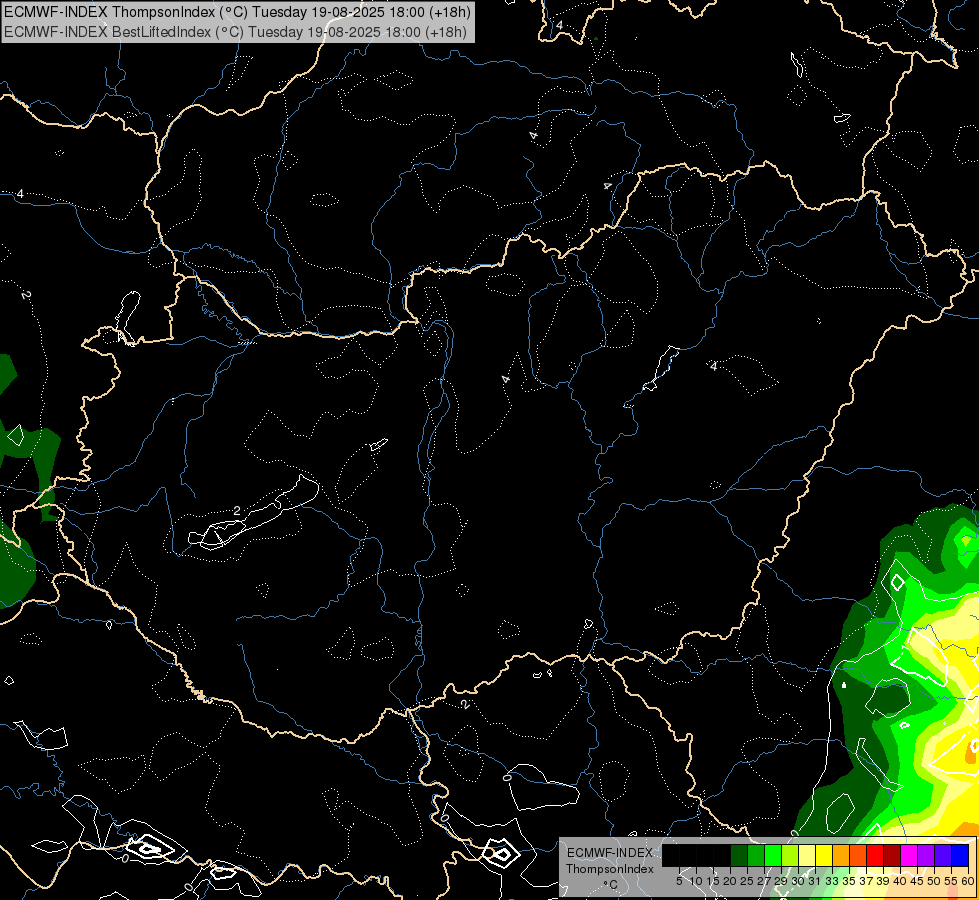Click the legend's ThompsonIndex label
This screenshot has width=979, height=900.
coord(610,869)
